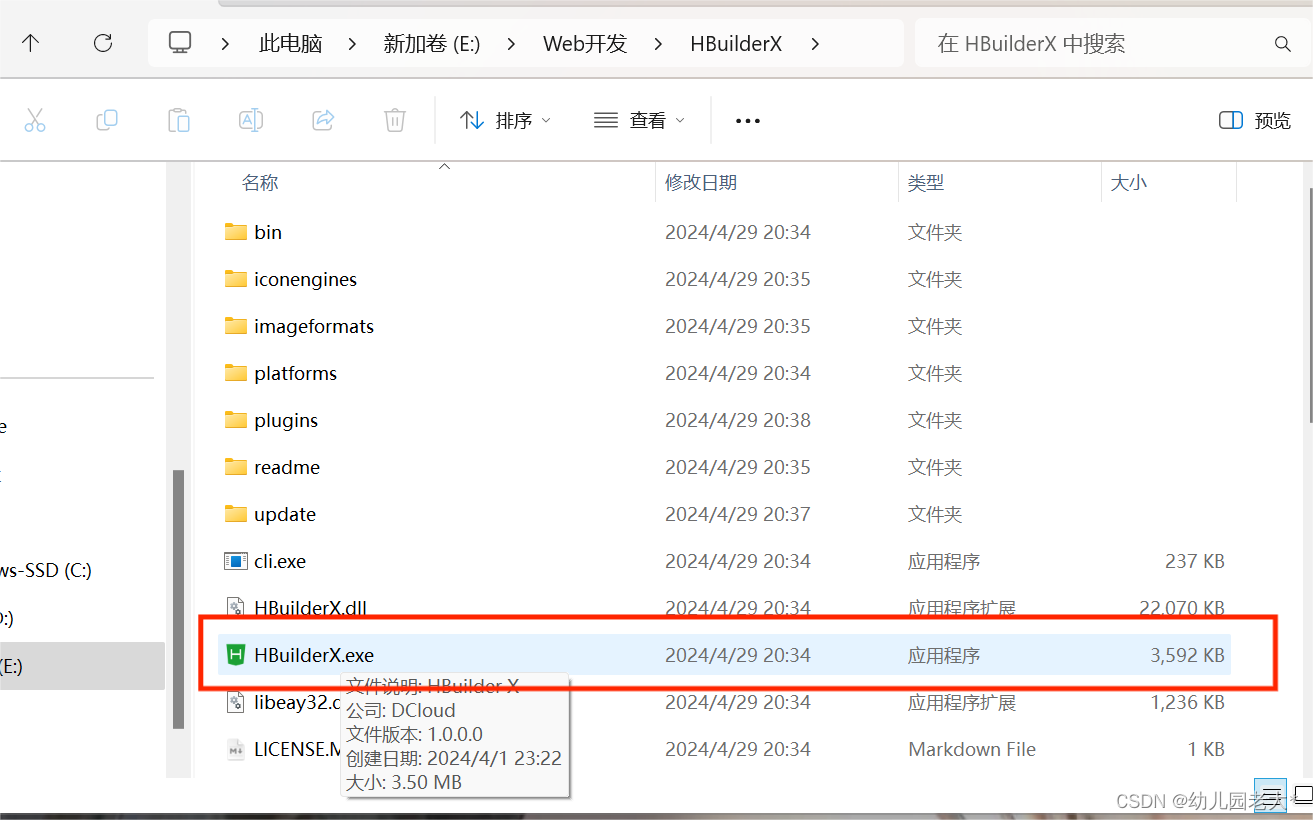Screen dimensions: 1313x820
Task: Click the 2024/4/29 20:38 date for plugins
Action: pyautogui.click(x=738, y=420)
